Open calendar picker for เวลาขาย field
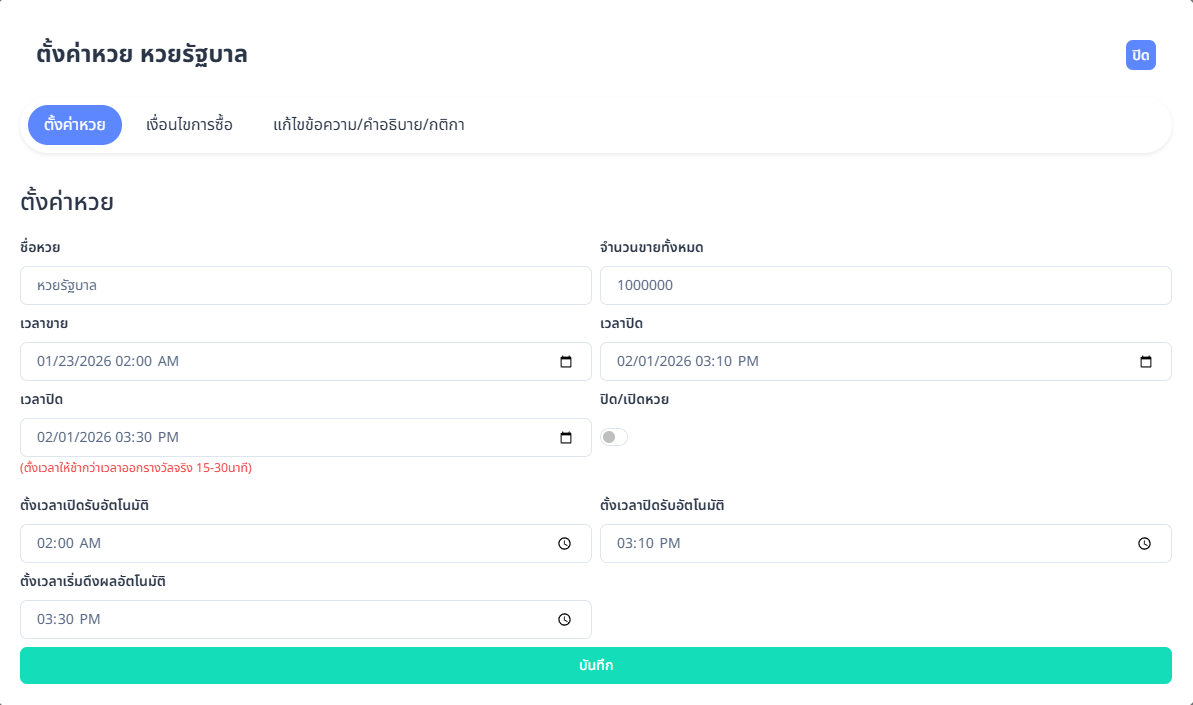The height and width of the screenshot is (705, 1193). click(566, 362)
